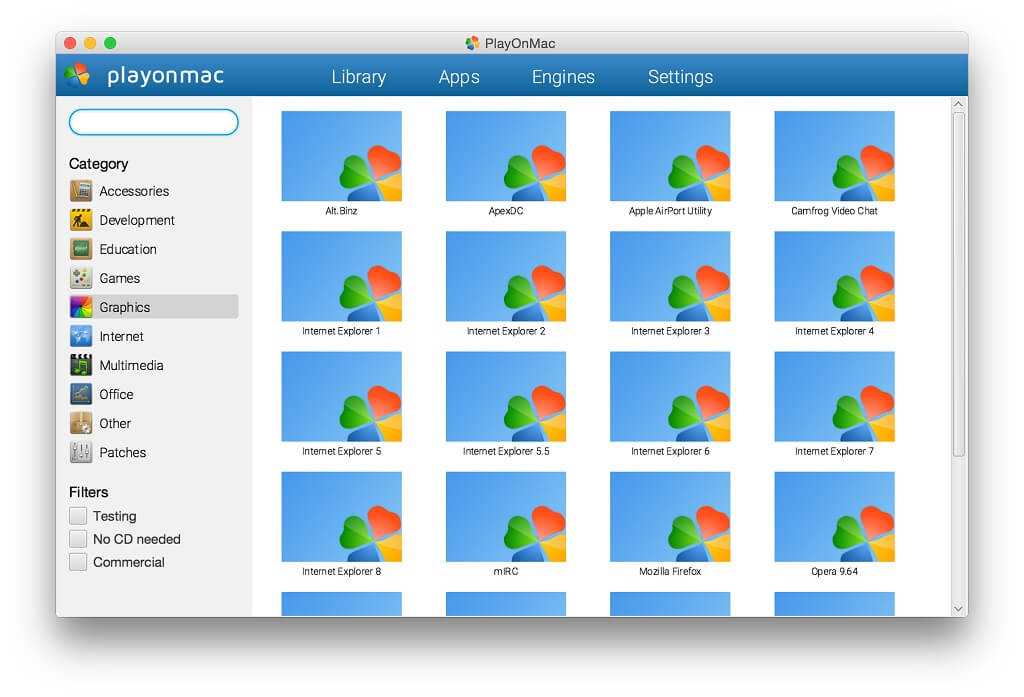Select the Camfrog Video Chat thumbnail
This screenshot has width=1024, height=697.
[x=835, y=156]
